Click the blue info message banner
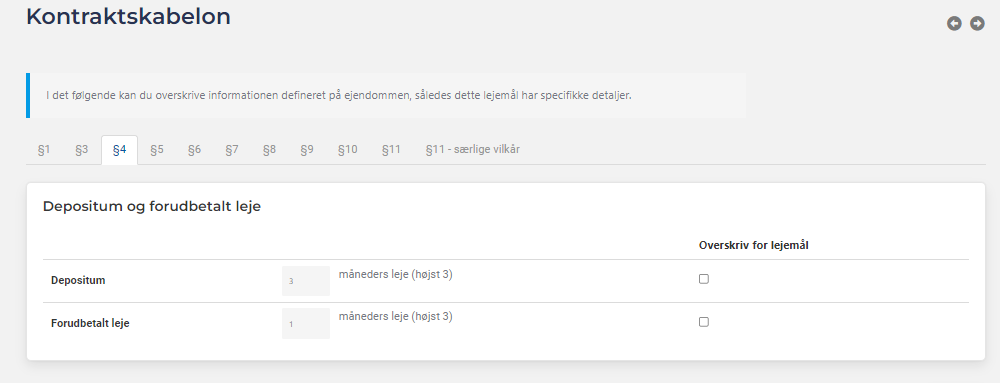 386,96
